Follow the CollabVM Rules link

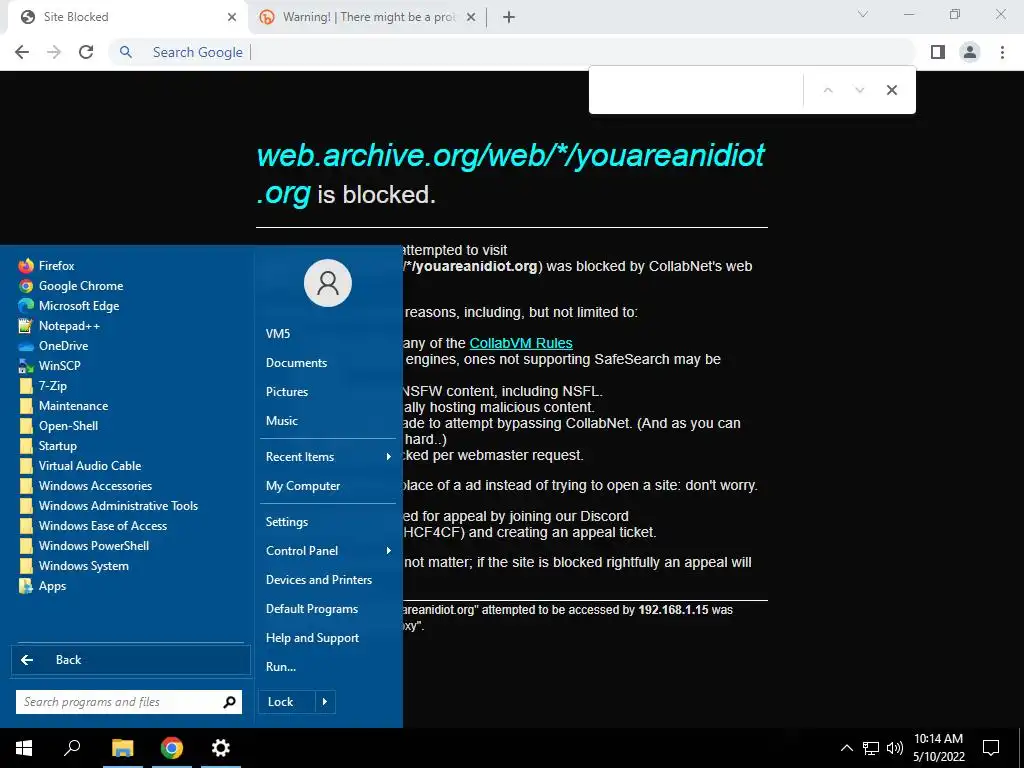click(520, 344)
